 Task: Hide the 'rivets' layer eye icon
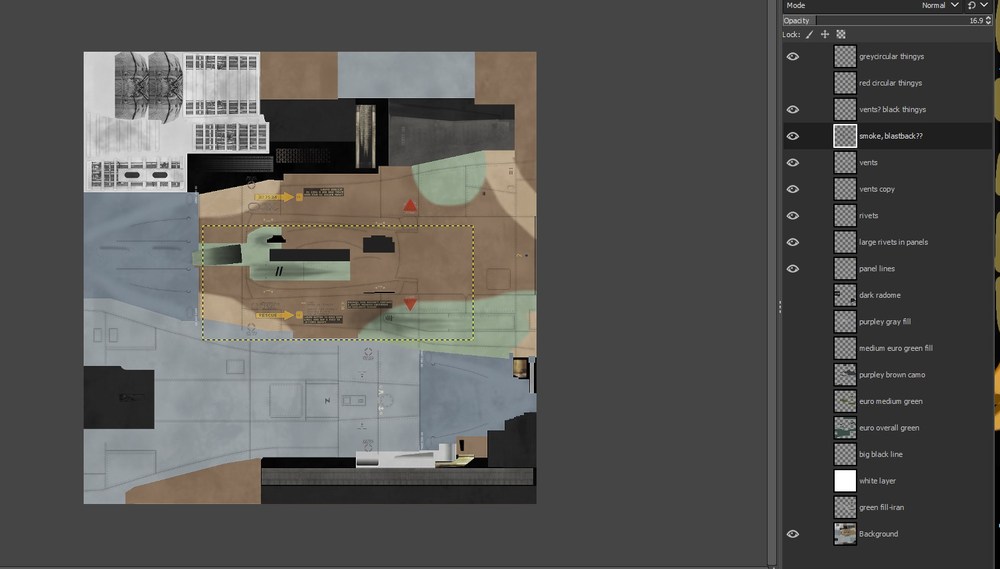[x=793, y=216]
